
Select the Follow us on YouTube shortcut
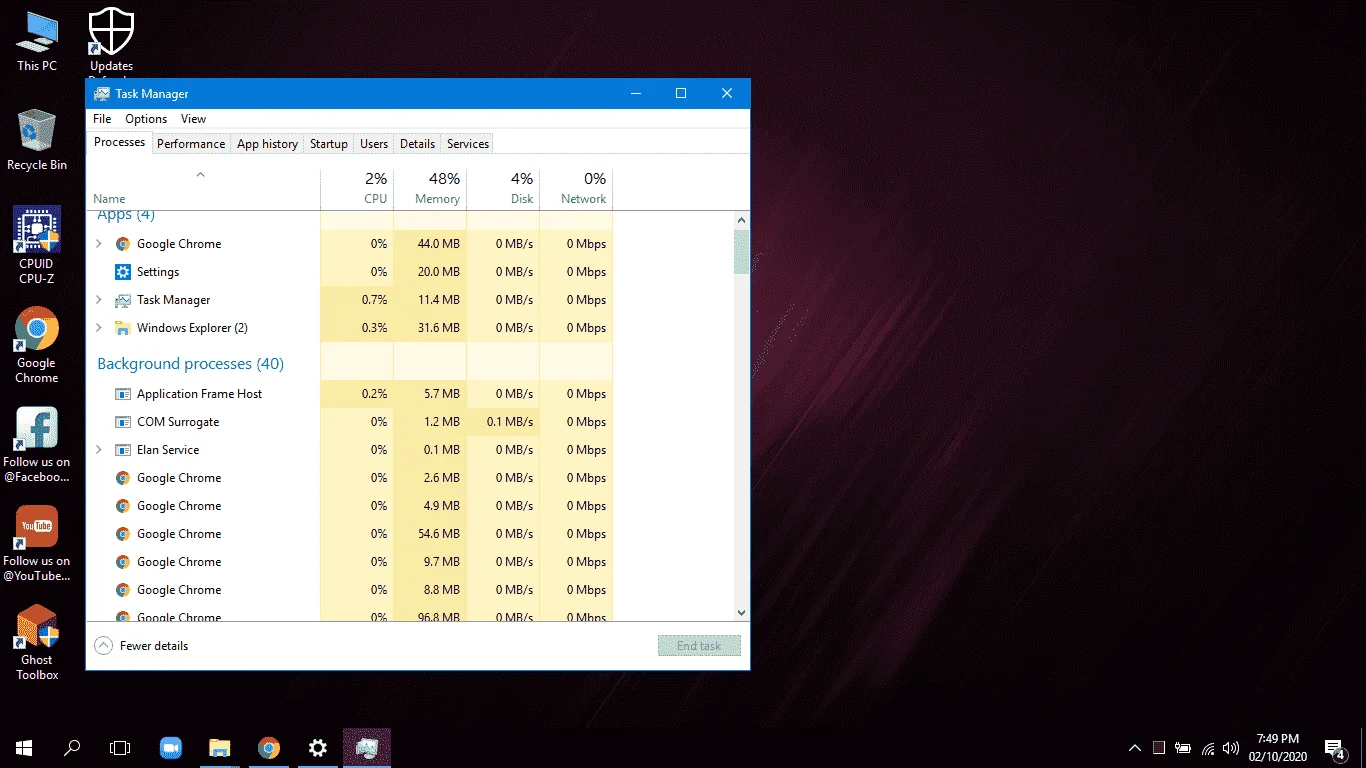point(37,544)
